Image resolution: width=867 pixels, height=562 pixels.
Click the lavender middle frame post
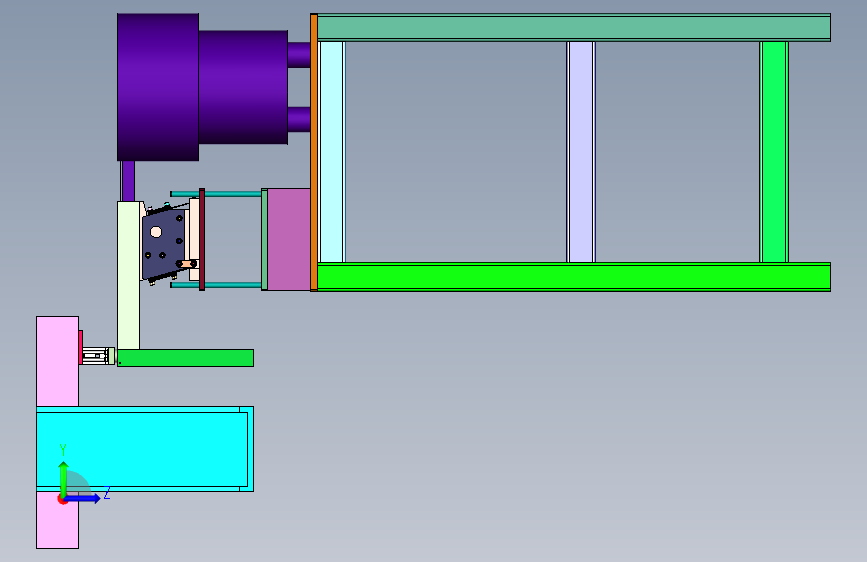581,152
